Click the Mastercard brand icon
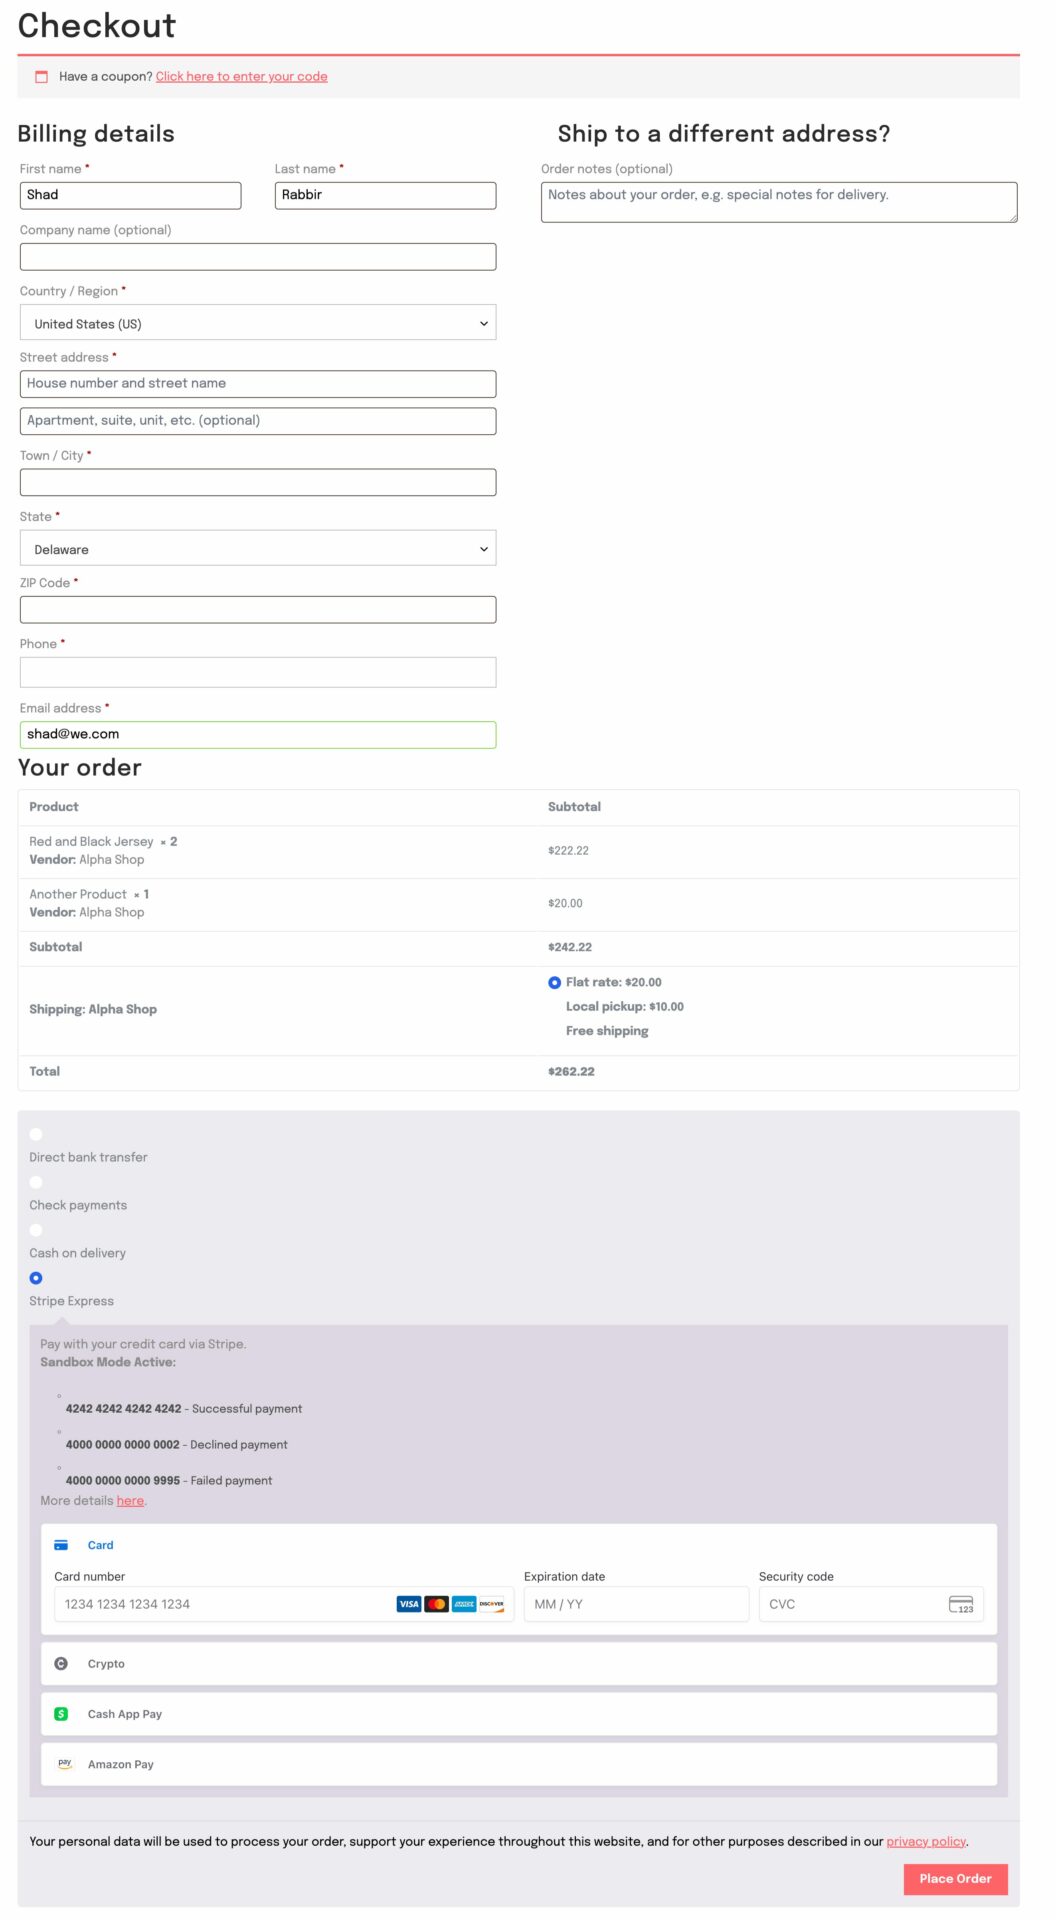 point(436,1604)
